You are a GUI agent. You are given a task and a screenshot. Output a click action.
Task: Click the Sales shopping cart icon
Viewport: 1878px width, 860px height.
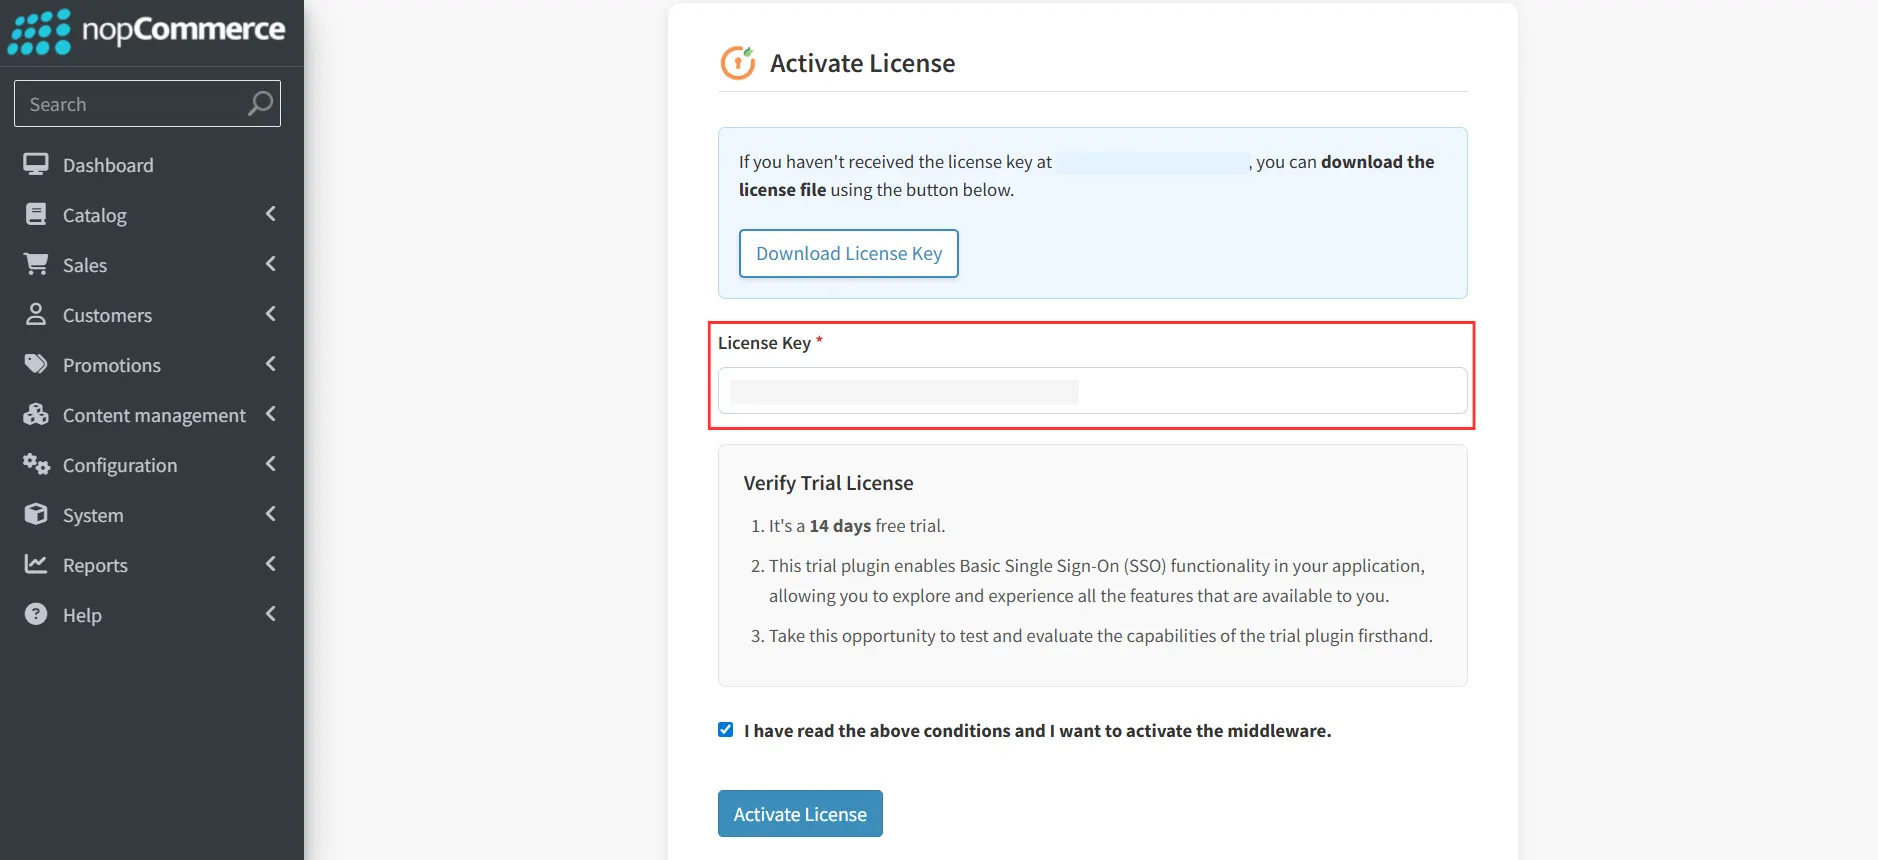click(x=36, y=264)
